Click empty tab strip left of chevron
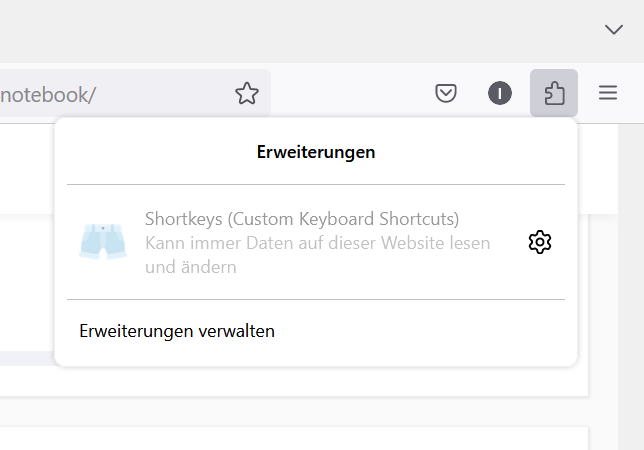Viewport: 644px width, 450px height. (x=300, y=30)
